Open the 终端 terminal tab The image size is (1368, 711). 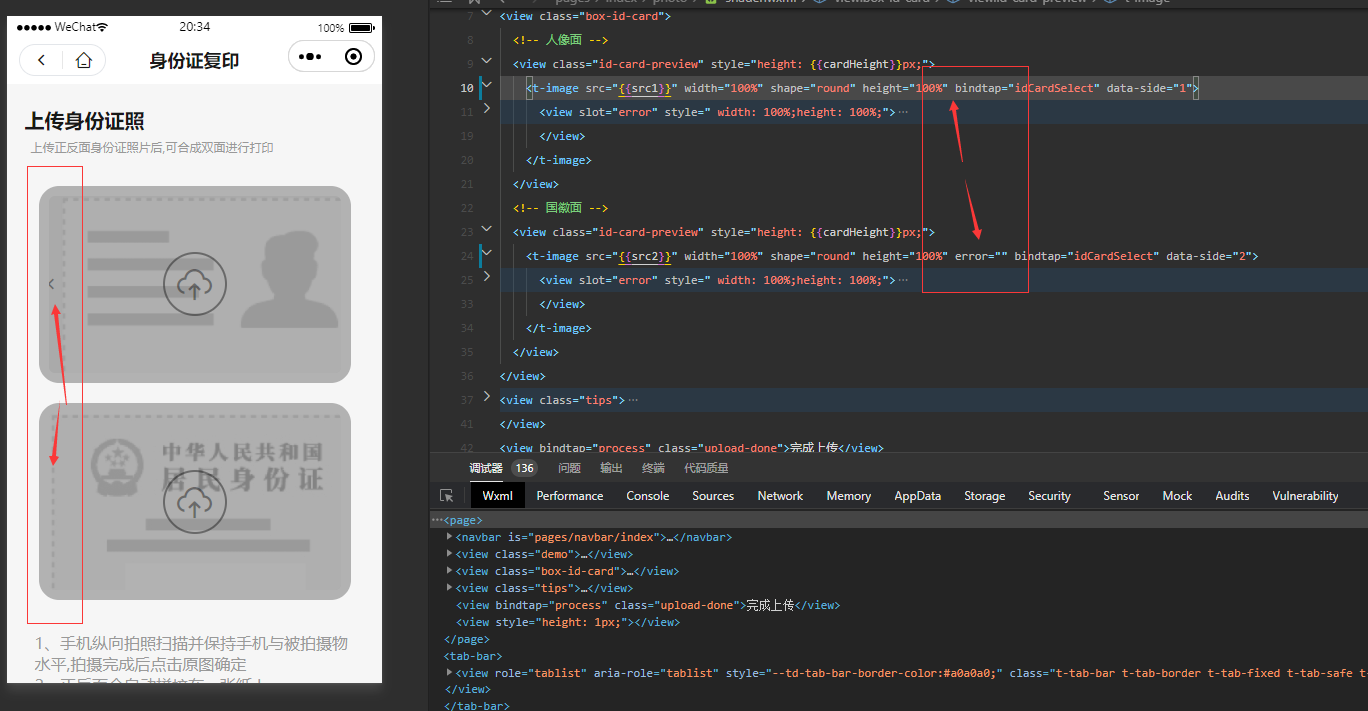653,467
